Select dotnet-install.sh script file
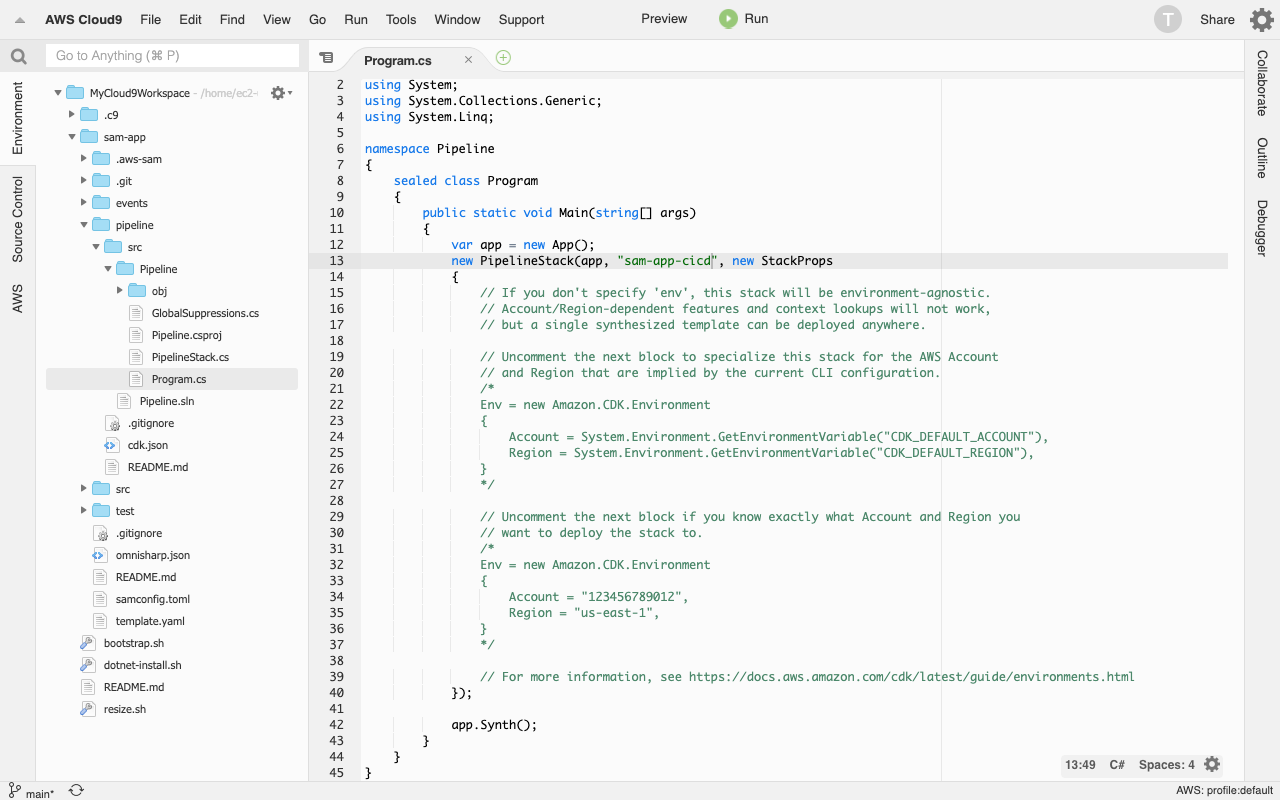This screenshot has width=1280, height=800. (142, 665)
